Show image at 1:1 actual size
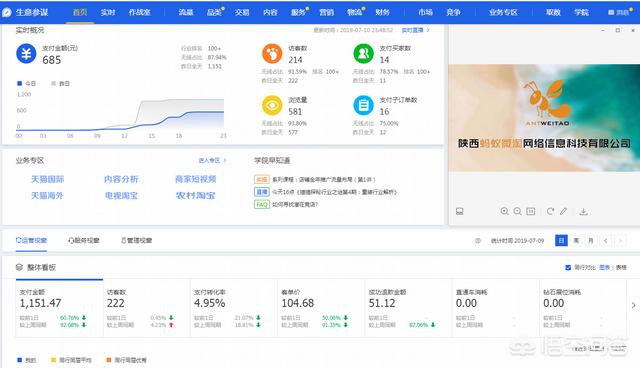The height and width of the screenshot is (368, 640). coord(531,211)
